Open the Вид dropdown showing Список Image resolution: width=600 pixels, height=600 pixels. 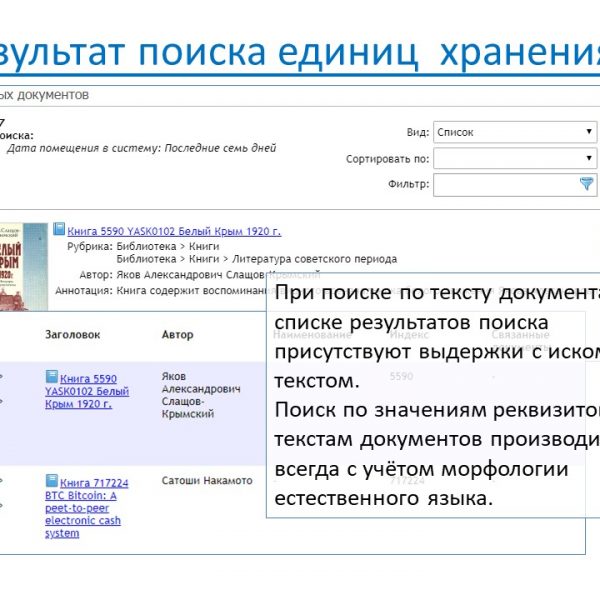(514, 132)
